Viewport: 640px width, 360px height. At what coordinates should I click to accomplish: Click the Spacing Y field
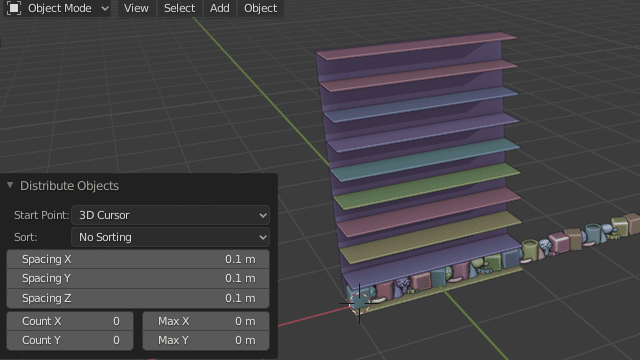coord(138,278)
